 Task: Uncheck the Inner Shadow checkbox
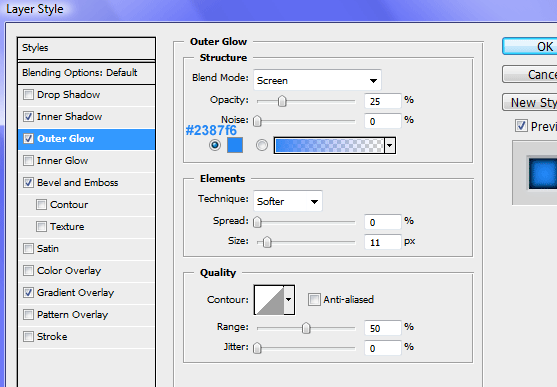point(28,117)
